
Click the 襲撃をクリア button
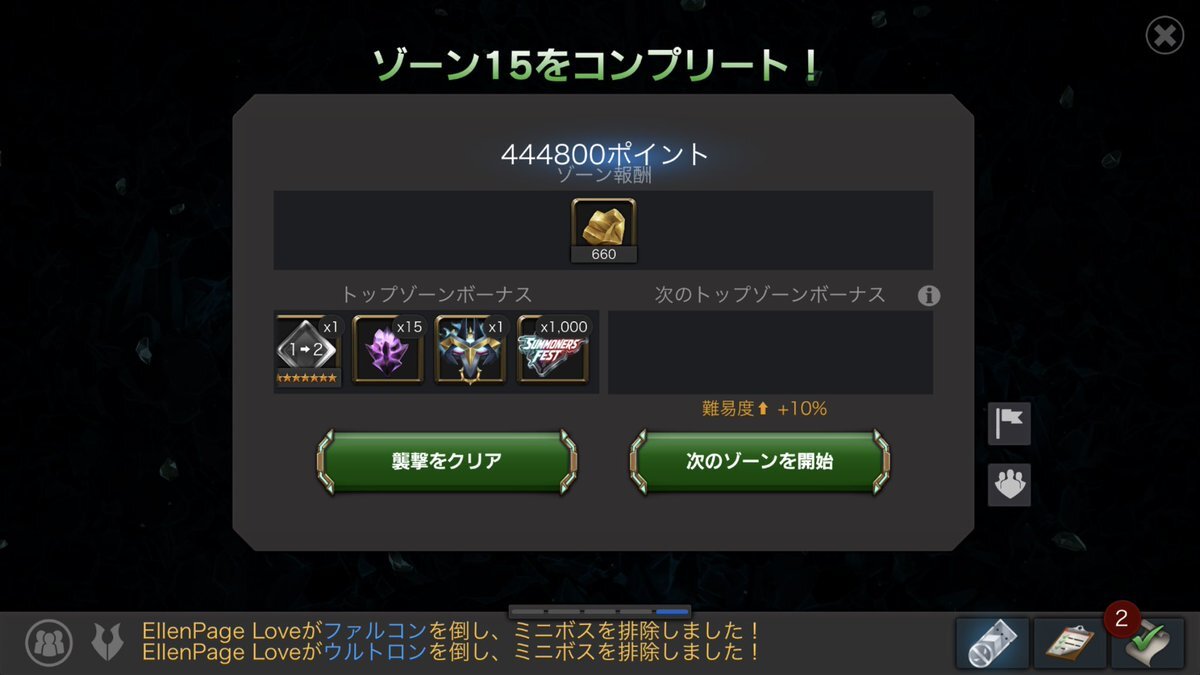447,461
